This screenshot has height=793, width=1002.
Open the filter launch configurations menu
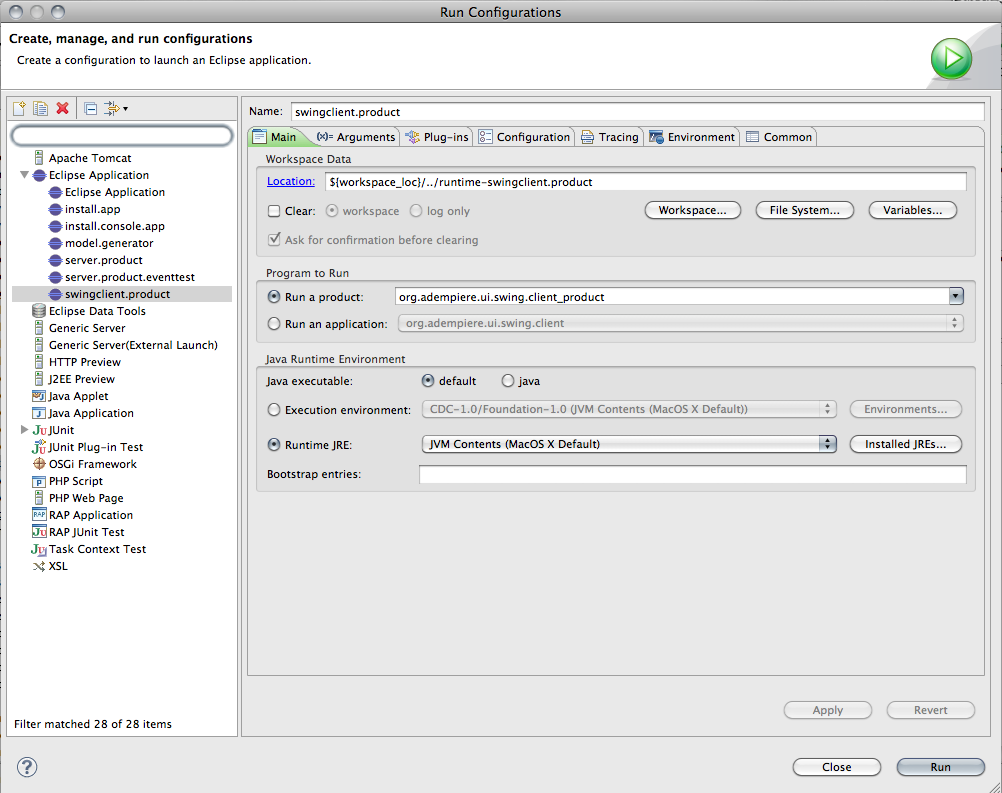tap(116, 109)
